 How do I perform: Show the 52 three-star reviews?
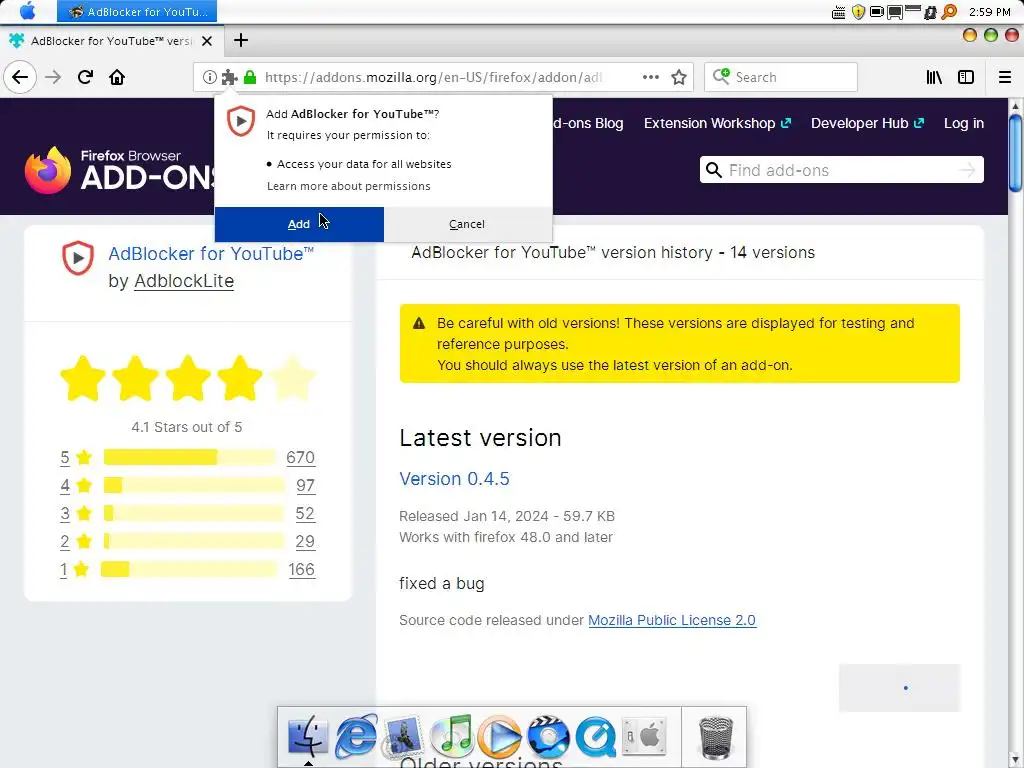coord(305,513)
